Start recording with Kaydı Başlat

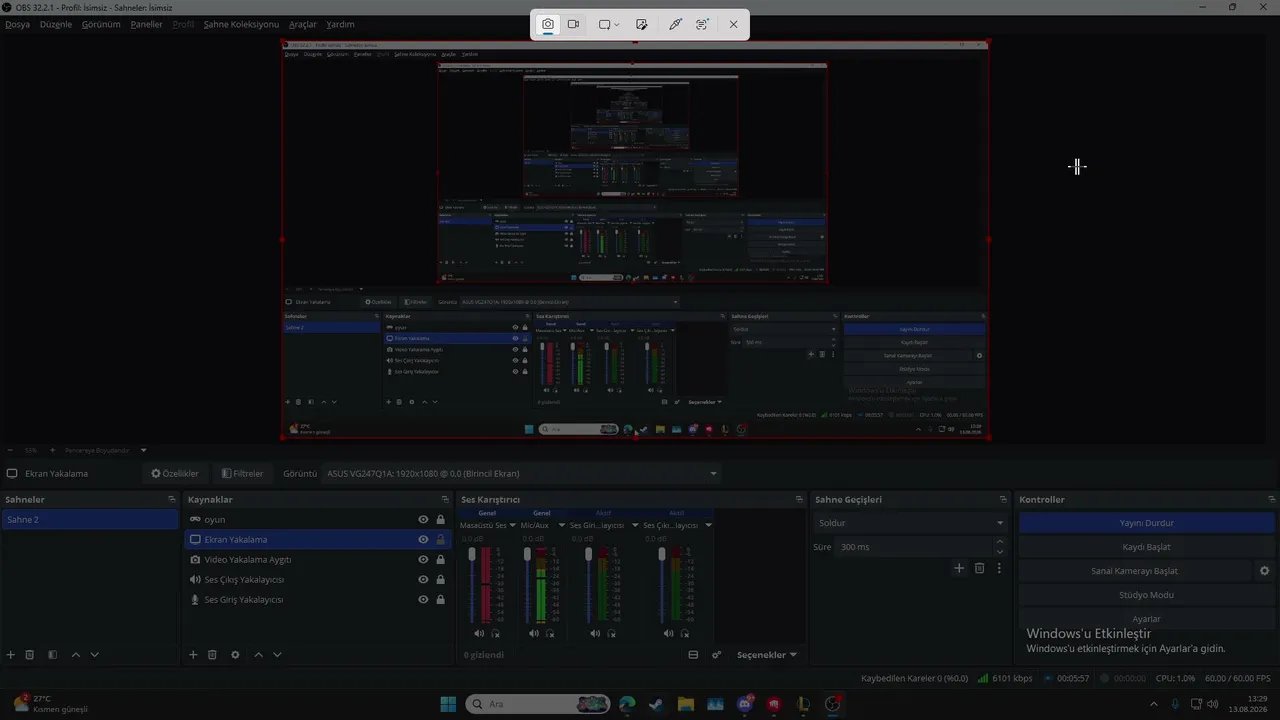coord(1147,547)
